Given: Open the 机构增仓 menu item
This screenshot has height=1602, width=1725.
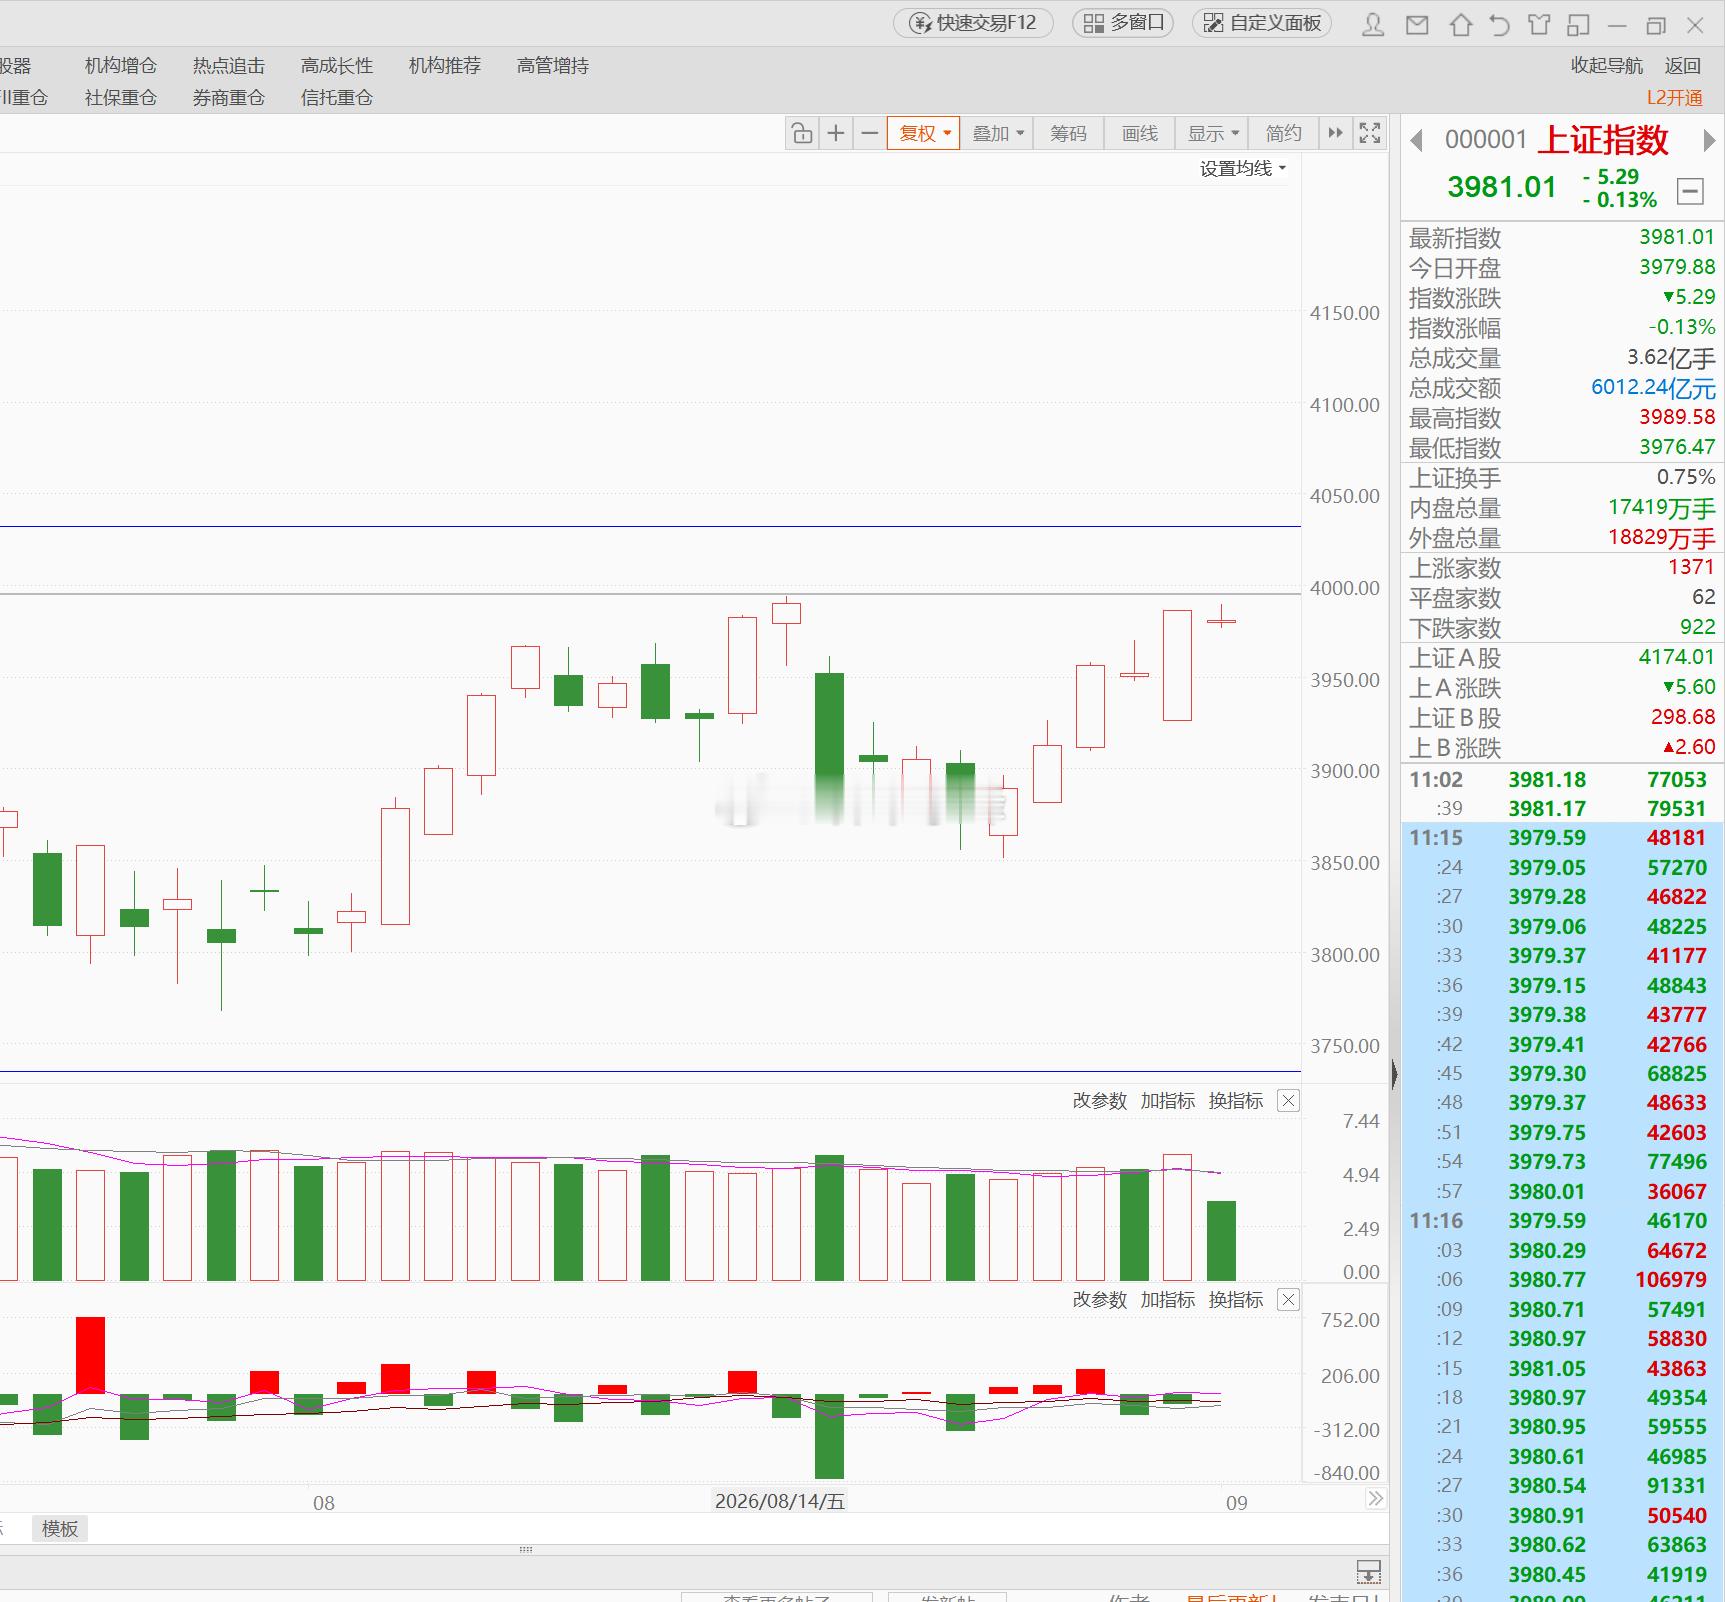Looking at the screenshot, I should 121,66.
